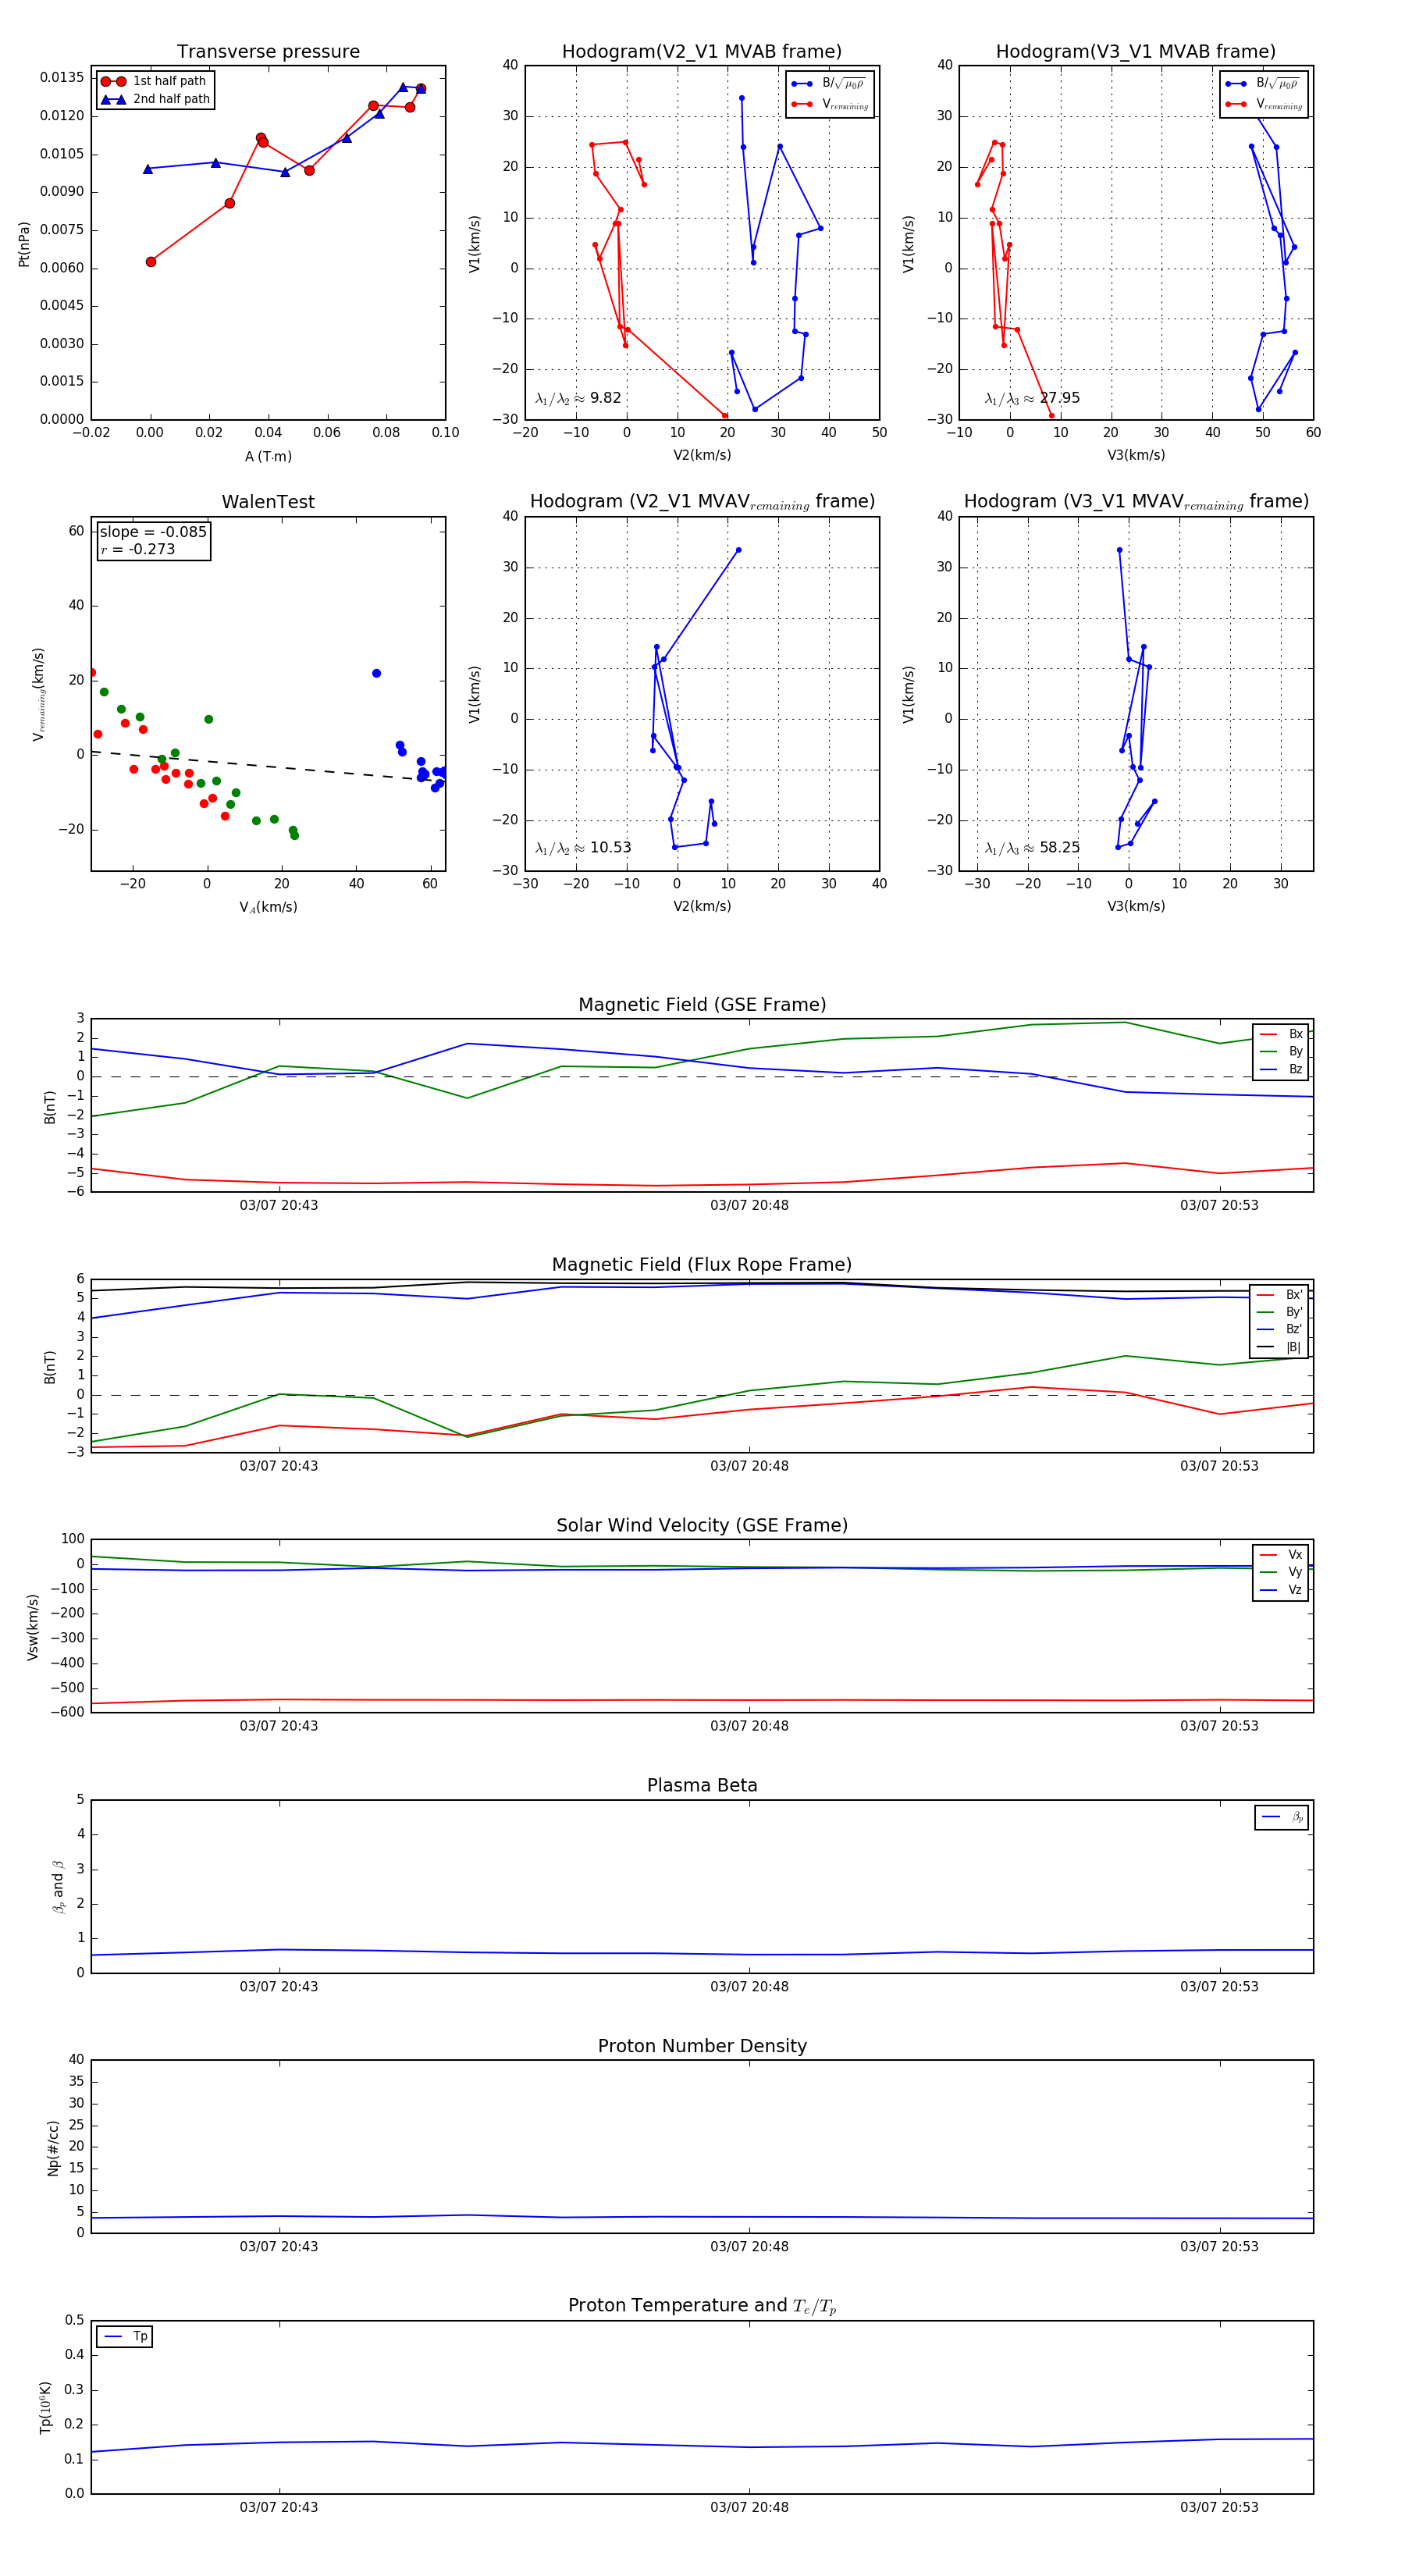The height and width of the screenshot is (2576, 1405).
Task: Click the 'Tp(10⁶K)' y-axis label
Action: [x=46, y=2407]
